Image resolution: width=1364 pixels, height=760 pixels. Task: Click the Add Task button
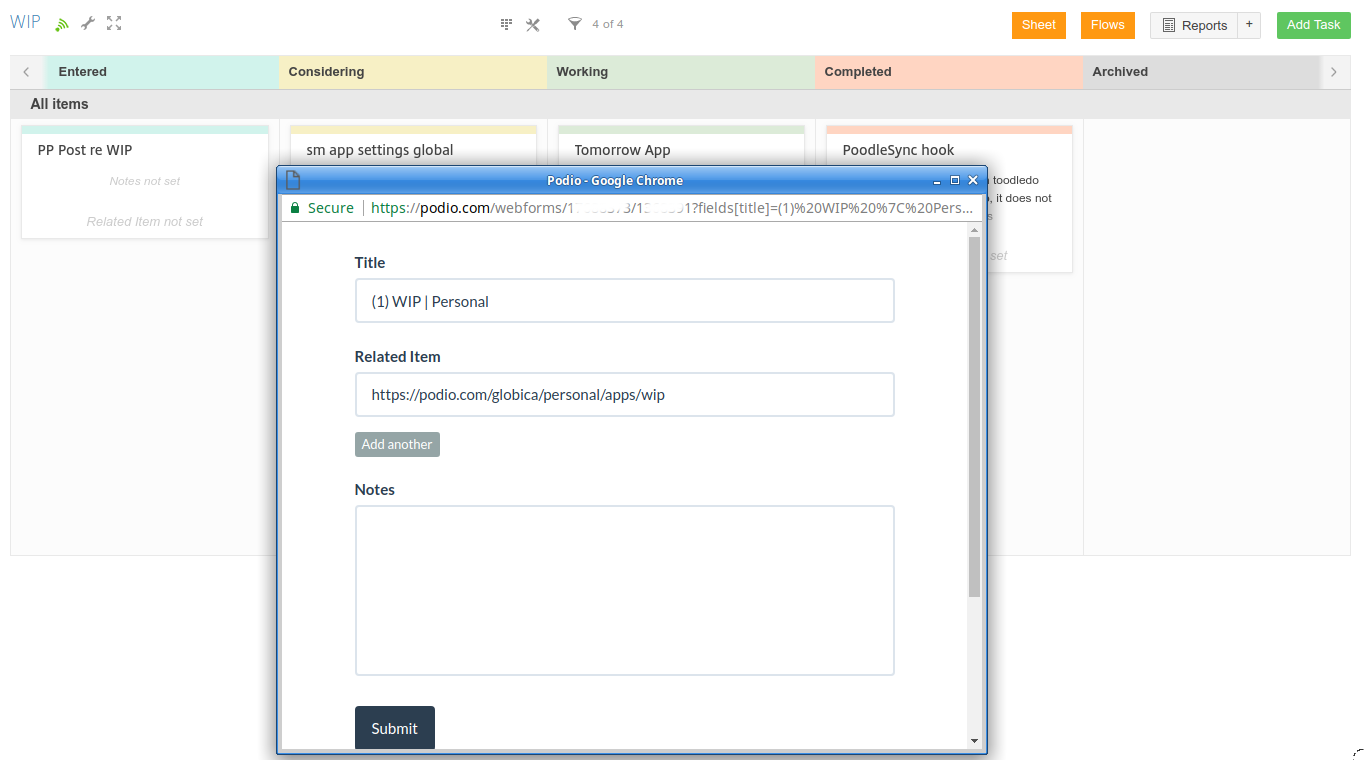(1313, 25)
